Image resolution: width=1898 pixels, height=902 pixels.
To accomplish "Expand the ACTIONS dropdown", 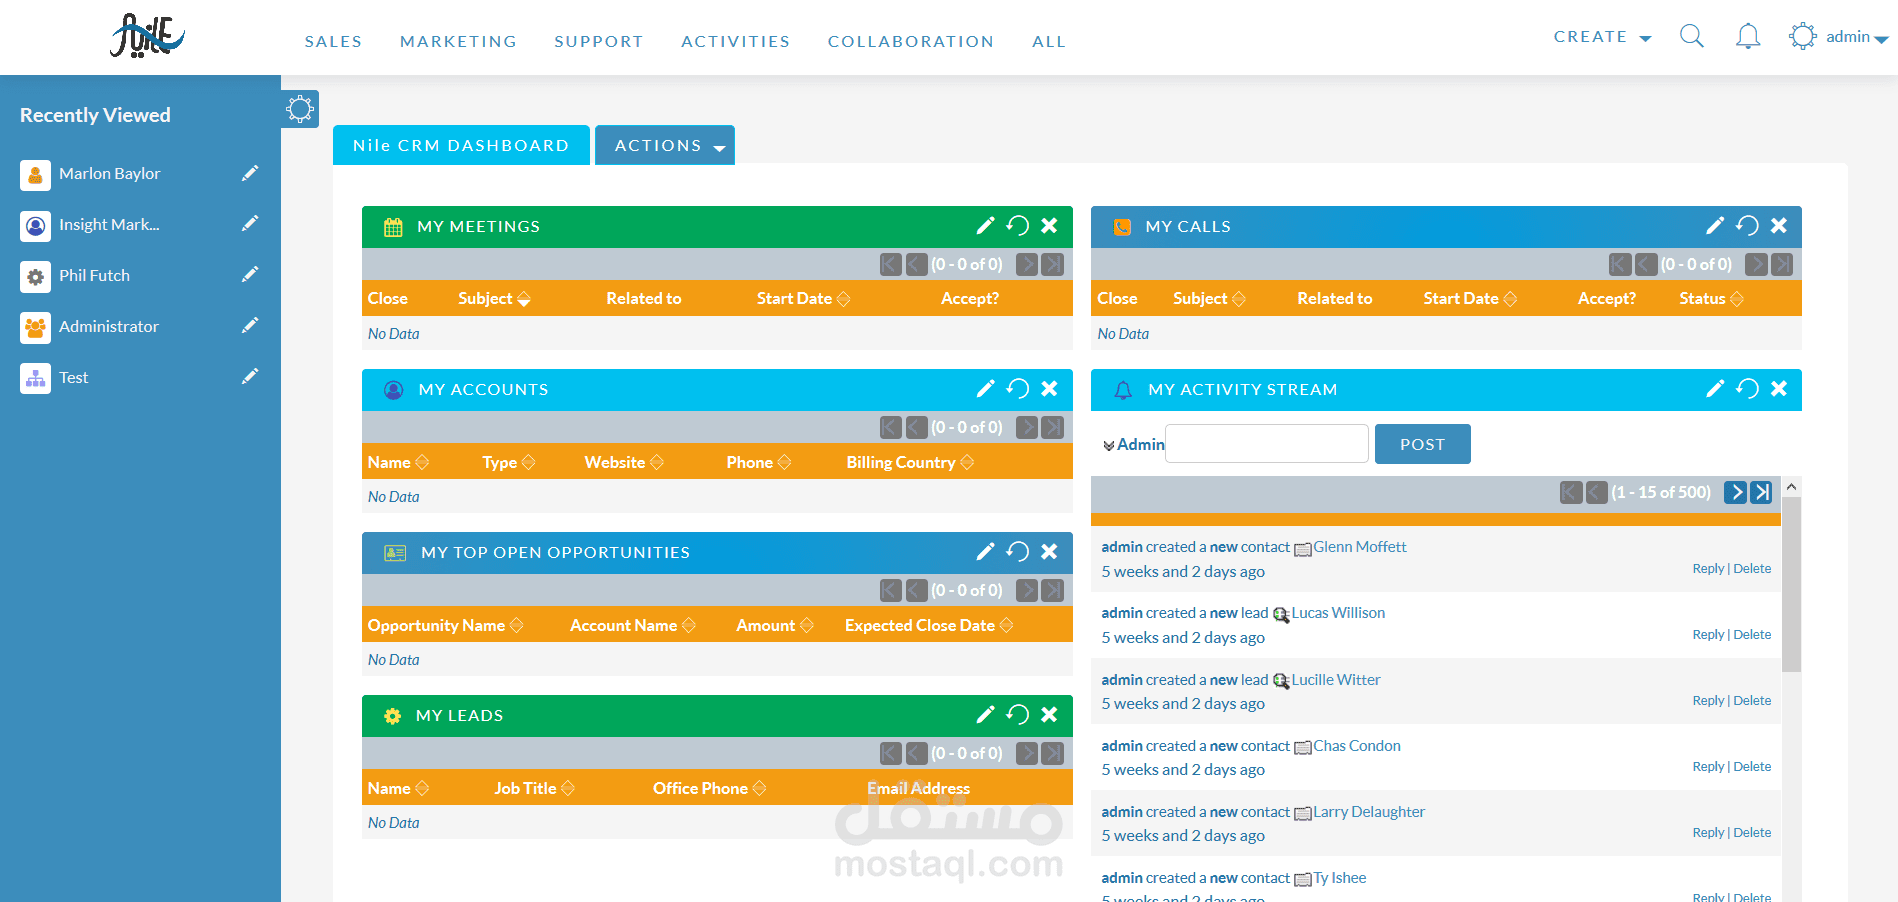I will (665, 145).
